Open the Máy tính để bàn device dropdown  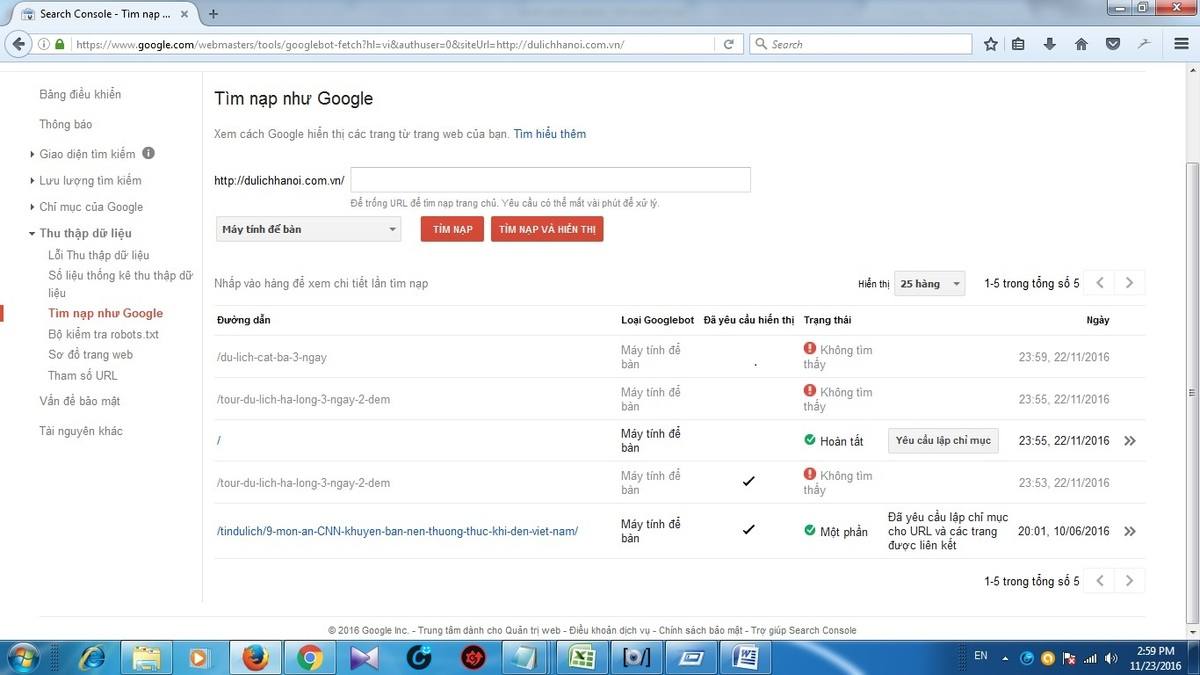(308, 229)
